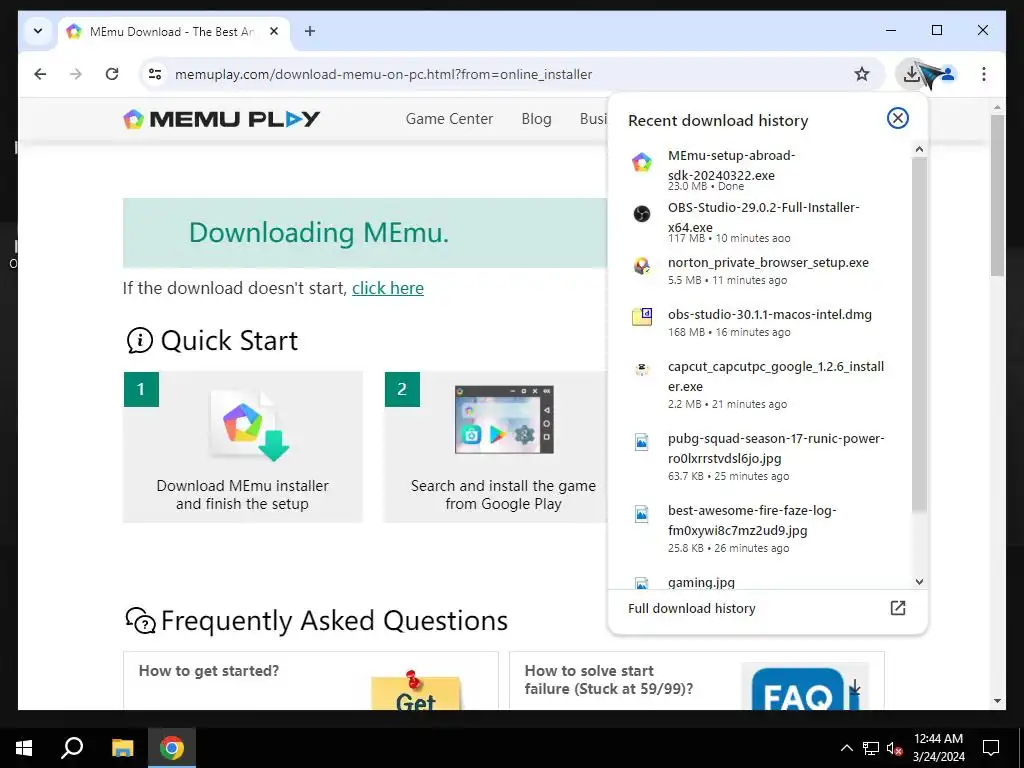1024x768 pixels.
Task: Click OBS-Studio installer file icon
Action: pyautogui.click(x=642, y=214)
